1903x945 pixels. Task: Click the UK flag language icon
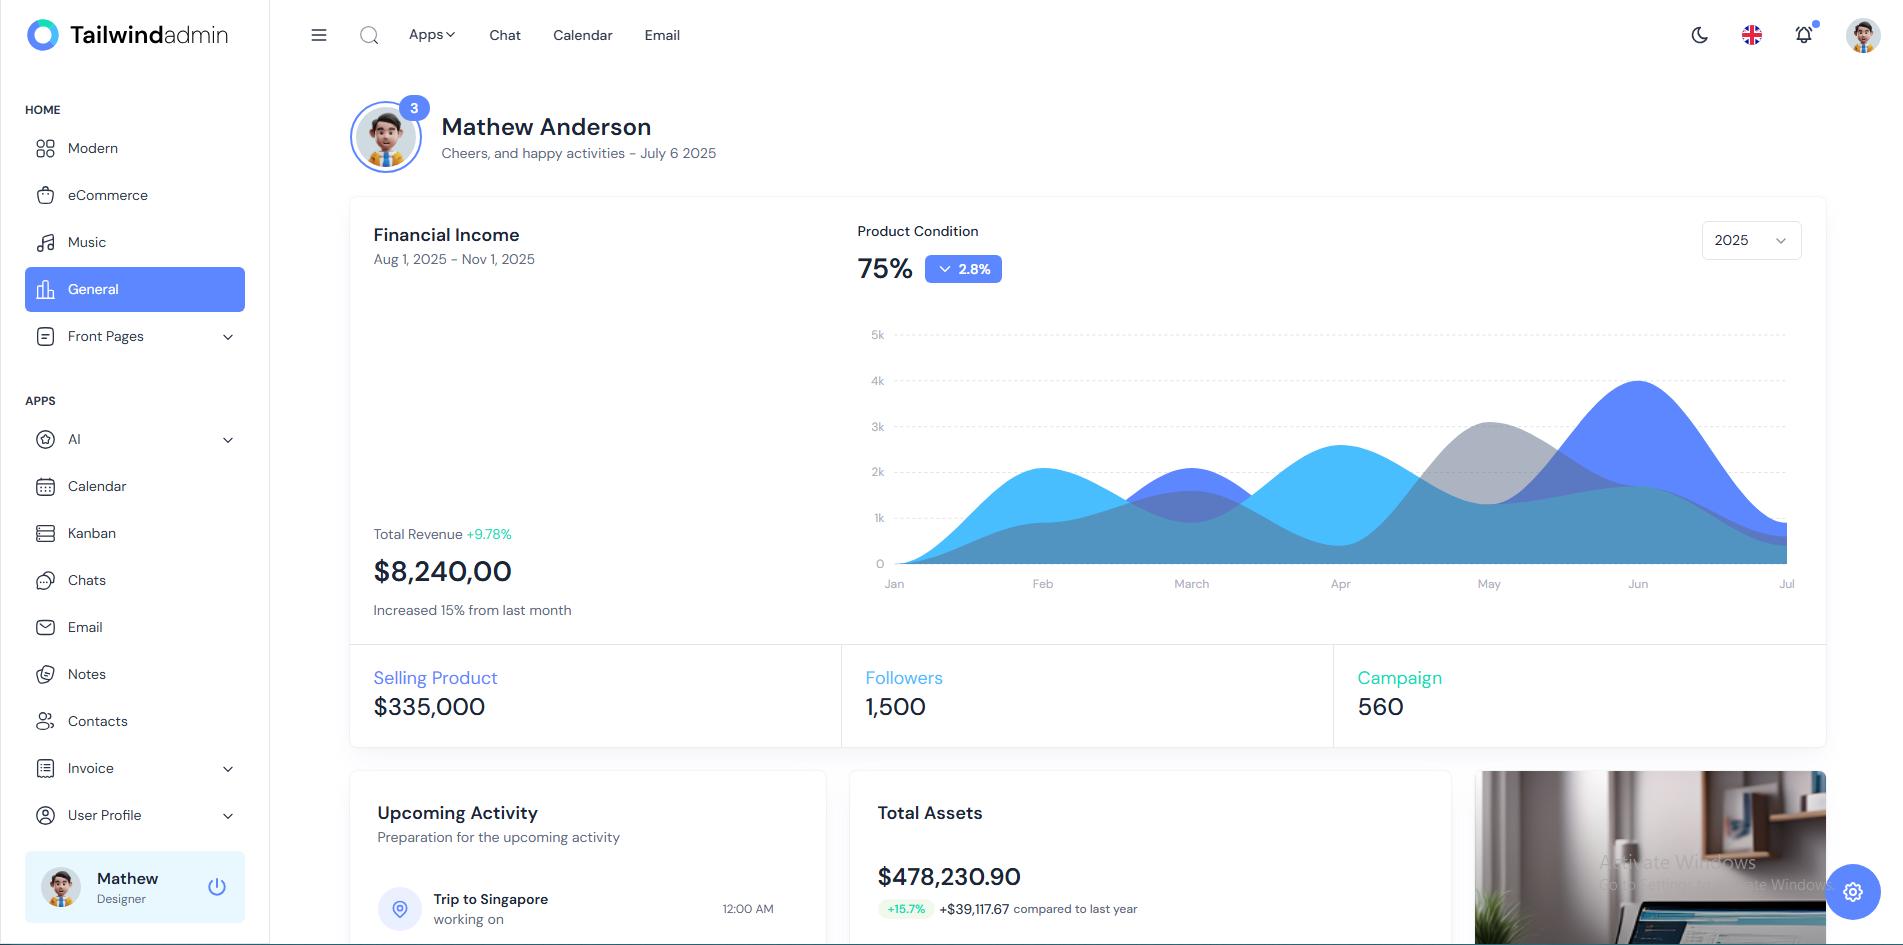click(1751, 35)
